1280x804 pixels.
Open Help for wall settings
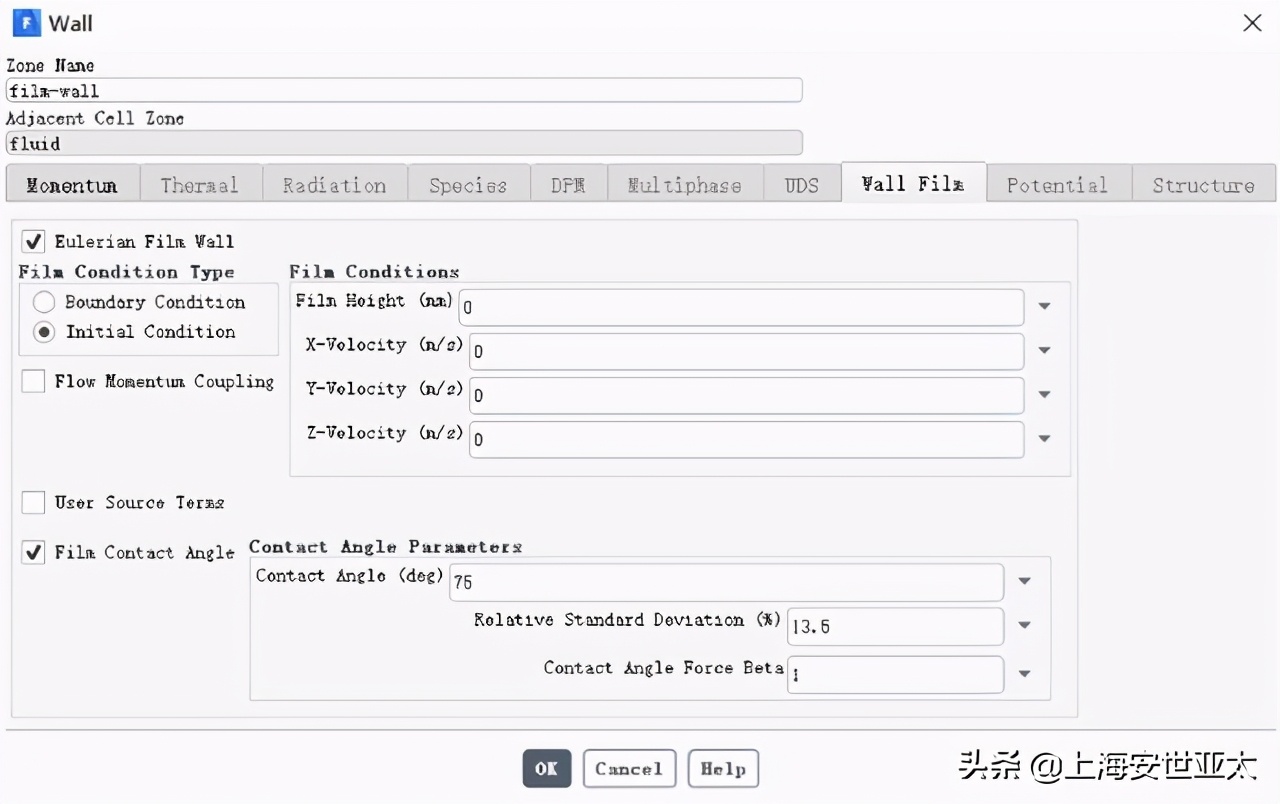click(x=723, y=769)
